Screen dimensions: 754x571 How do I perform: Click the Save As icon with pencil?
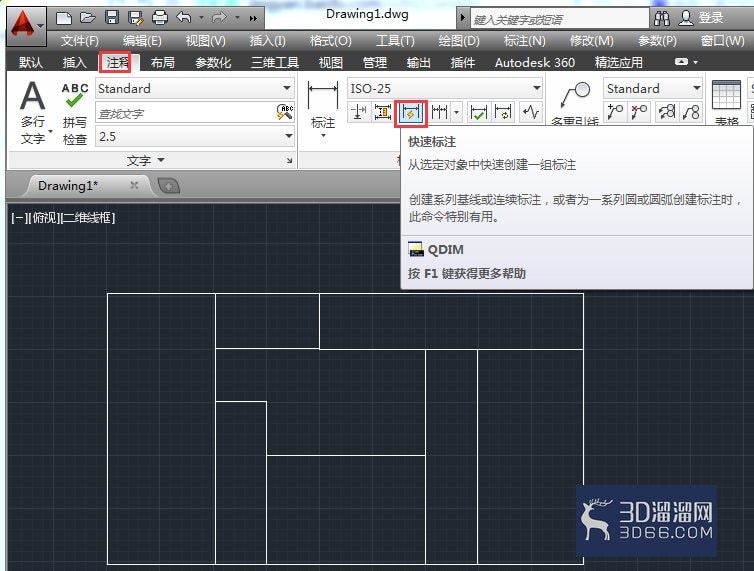(x=136, y=18)
